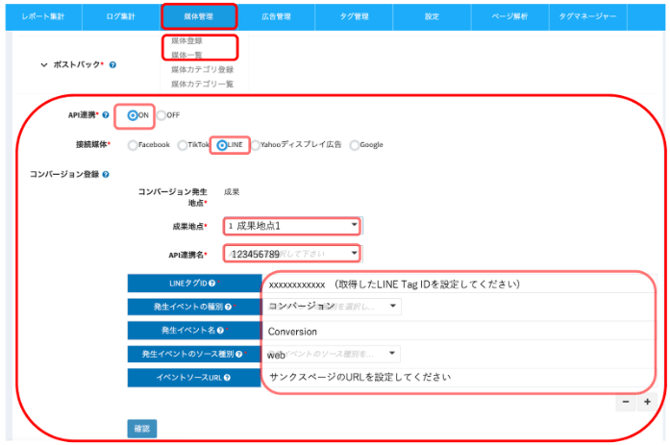
Task: Click help icon next to ポストバック
Action: point(112,65)
